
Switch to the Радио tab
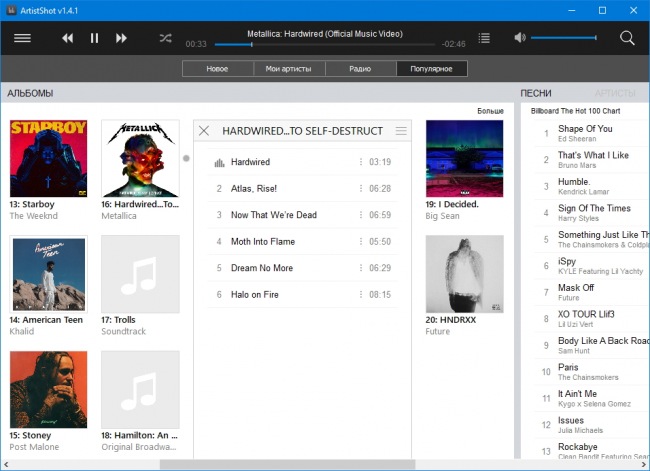pyautogui.click(x=360, y=69)
